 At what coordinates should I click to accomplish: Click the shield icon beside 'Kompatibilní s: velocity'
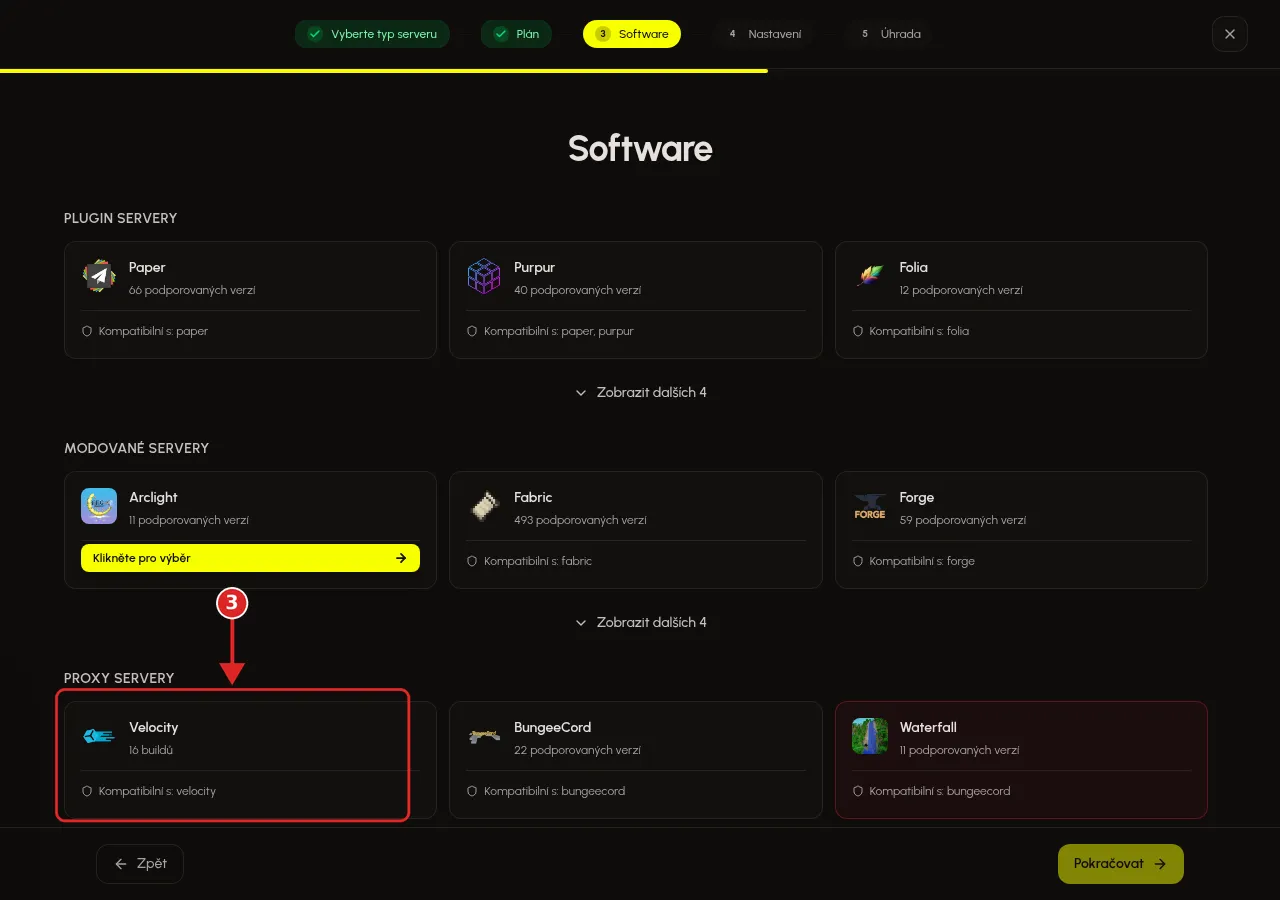pyautogui.click(x=87, y=791)
